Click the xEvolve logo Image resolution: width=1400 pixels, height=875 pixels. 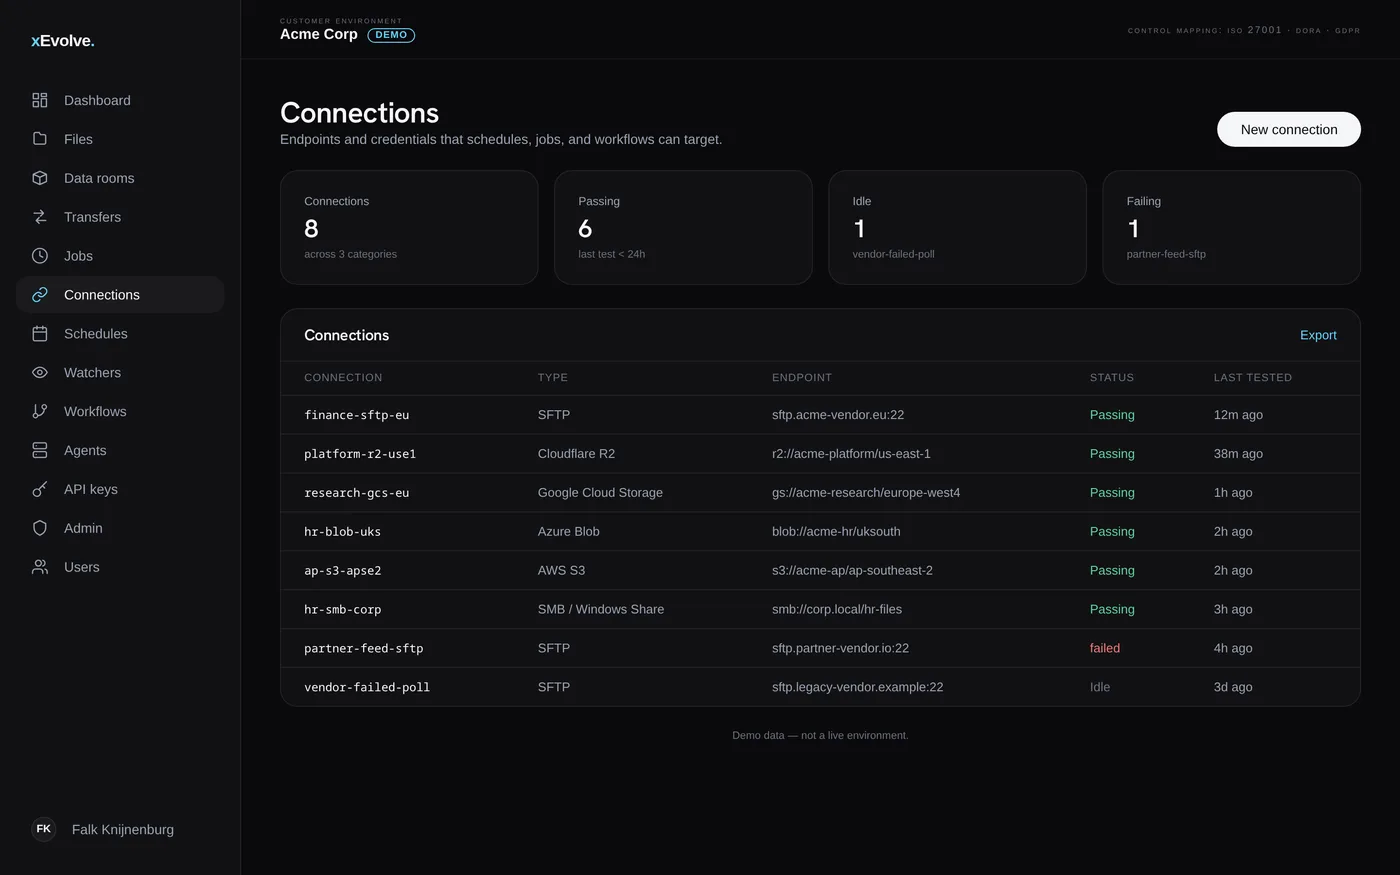point(63,41)
